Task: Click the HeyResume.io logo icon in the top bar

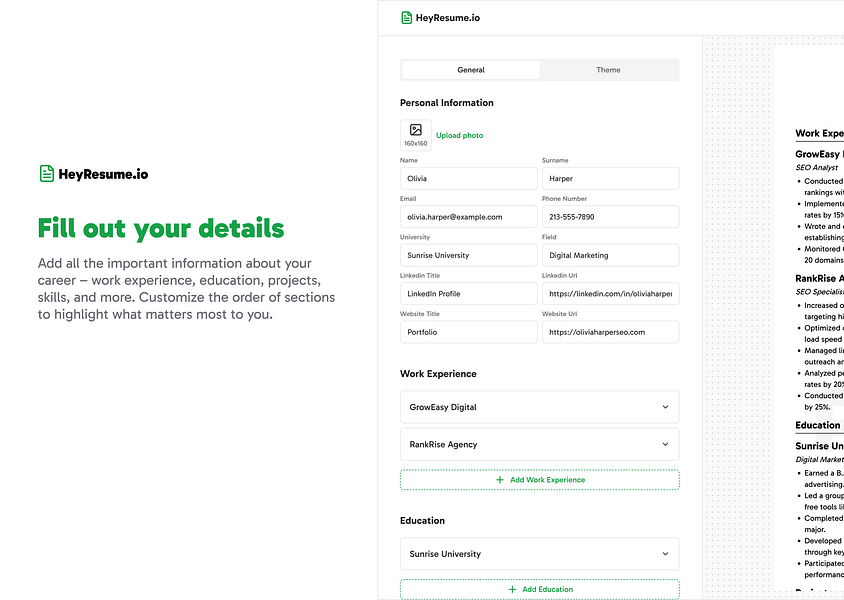Action: coord(406,17)
